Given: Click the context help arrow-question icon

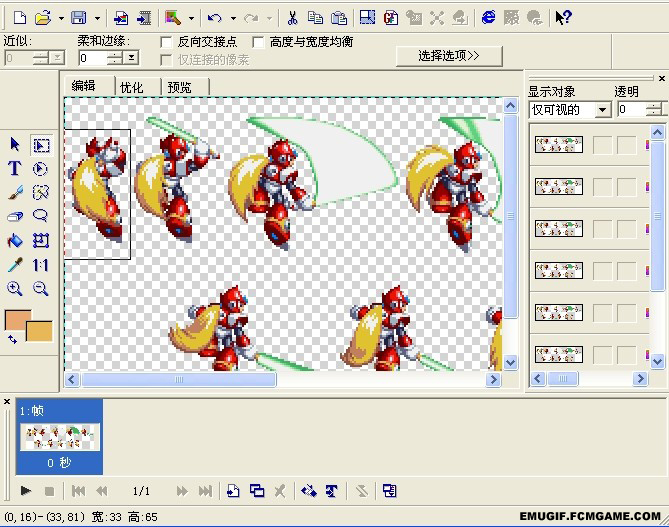Looking at the screenshot, I should (x=563, y=18).
